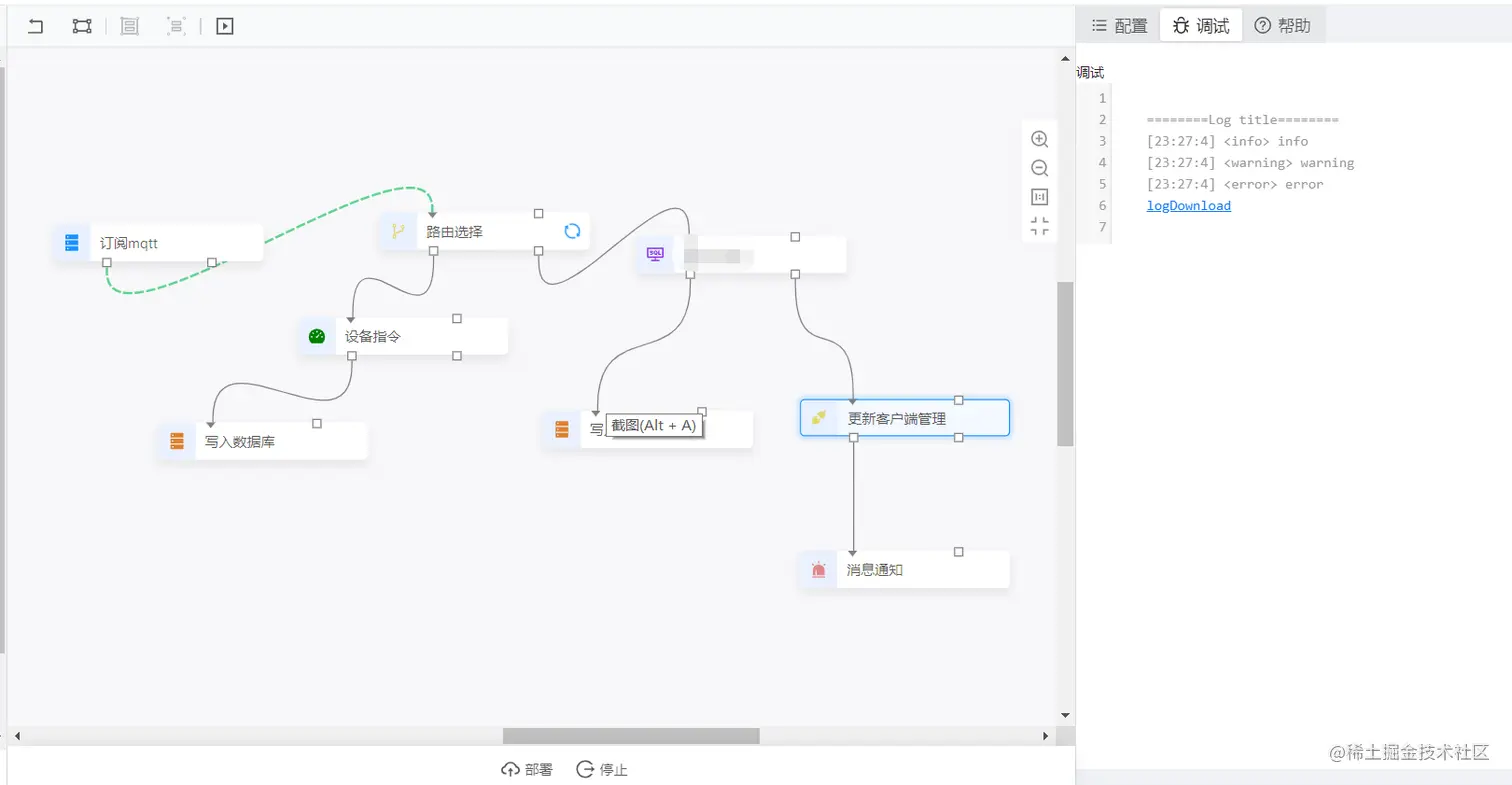Viewport: 1512px width, 785px height.
Task: Fit canvas to screen icon
Action: 1040,226
